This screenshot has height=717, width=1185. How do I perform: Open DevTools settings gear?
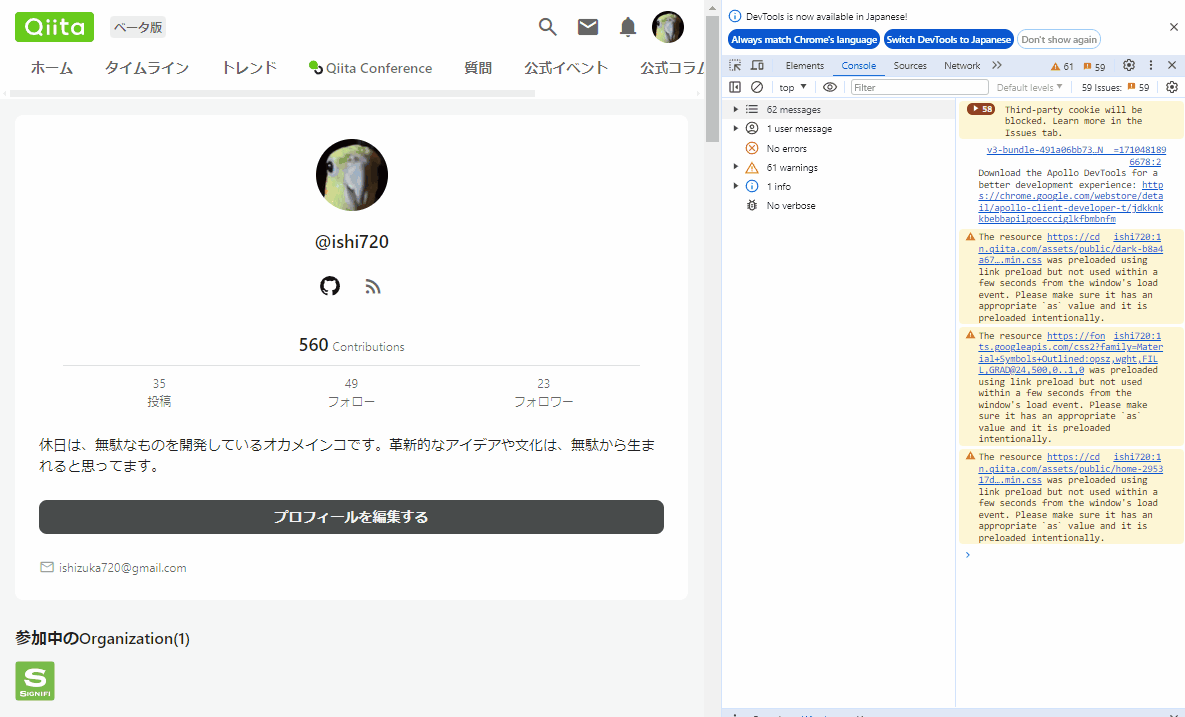tap(1129, 64)
